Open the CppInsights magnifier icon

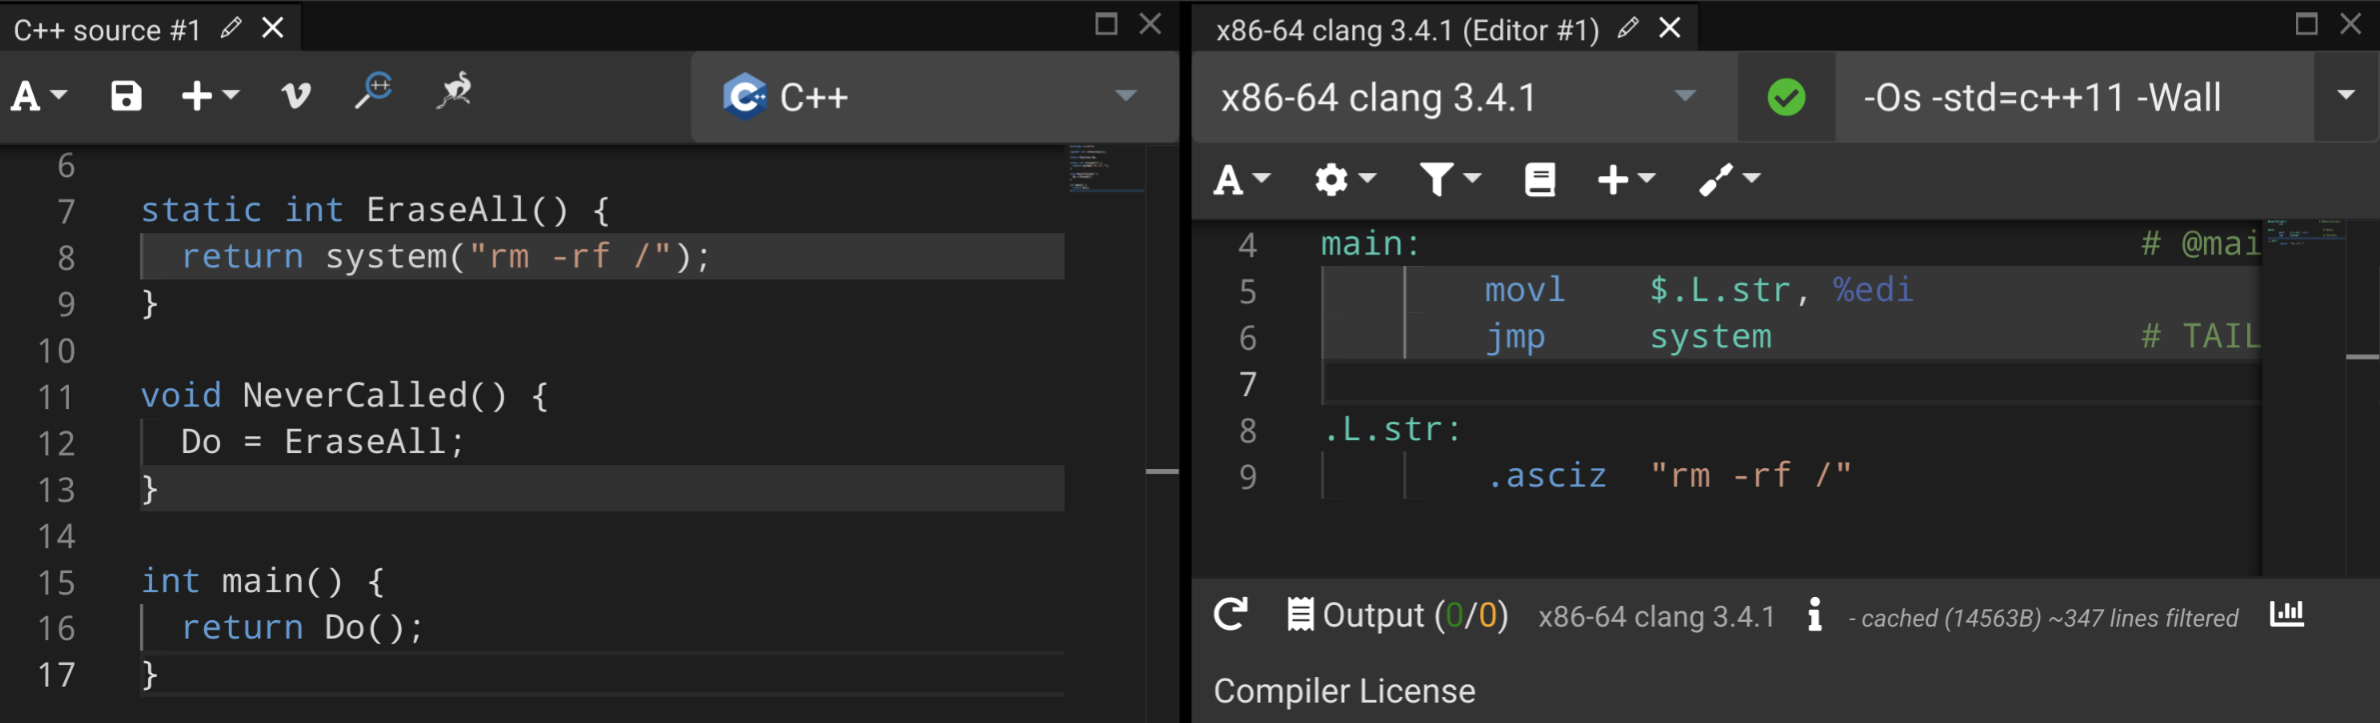(374, 91)
